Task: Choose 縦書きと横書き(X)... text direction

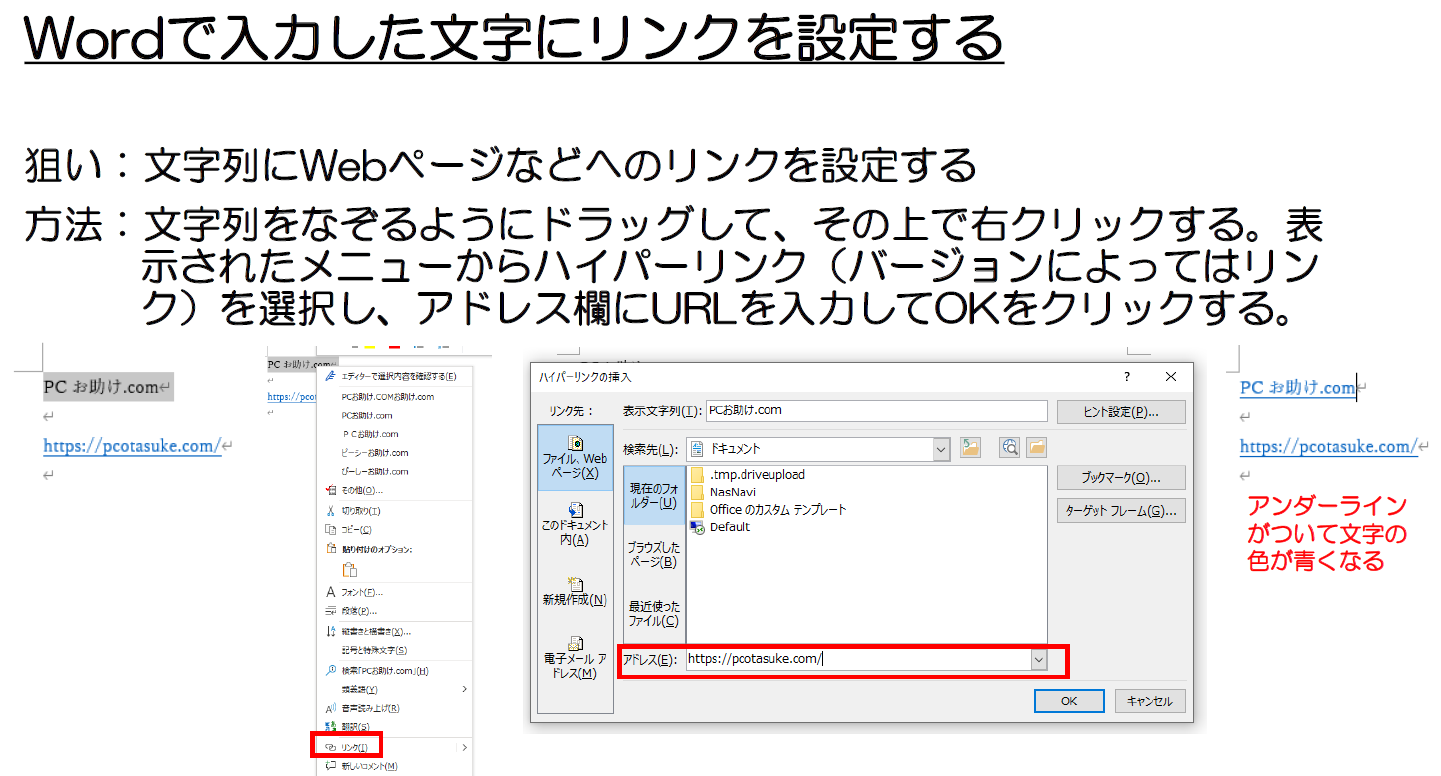Action: coord(376,631)
